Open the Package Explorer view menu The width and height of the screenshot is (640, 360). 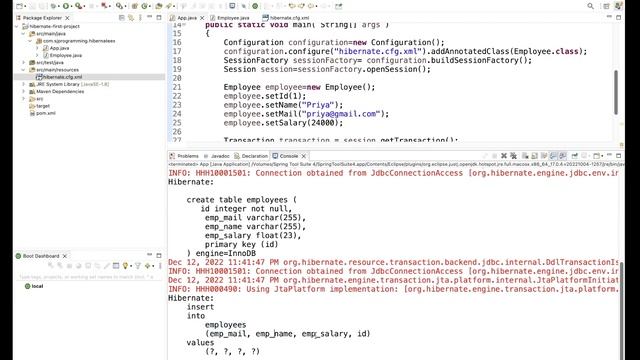click(140, 18)
